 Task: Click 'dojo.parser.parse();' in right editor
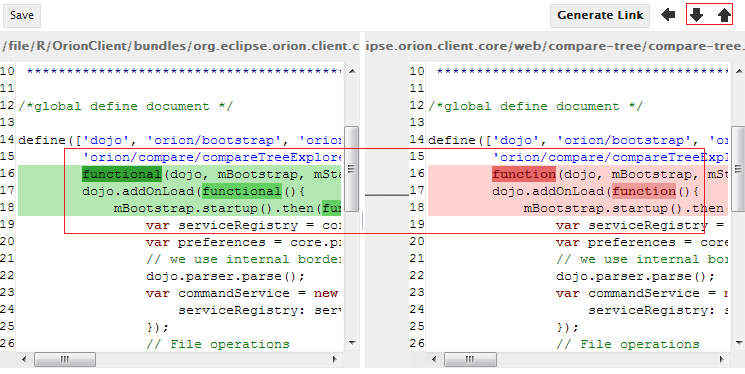tap(635, 277)
